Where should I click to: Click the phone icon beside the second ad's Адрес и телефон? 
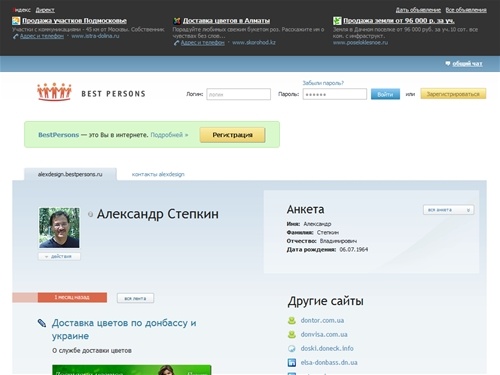(x=176, y=43)
